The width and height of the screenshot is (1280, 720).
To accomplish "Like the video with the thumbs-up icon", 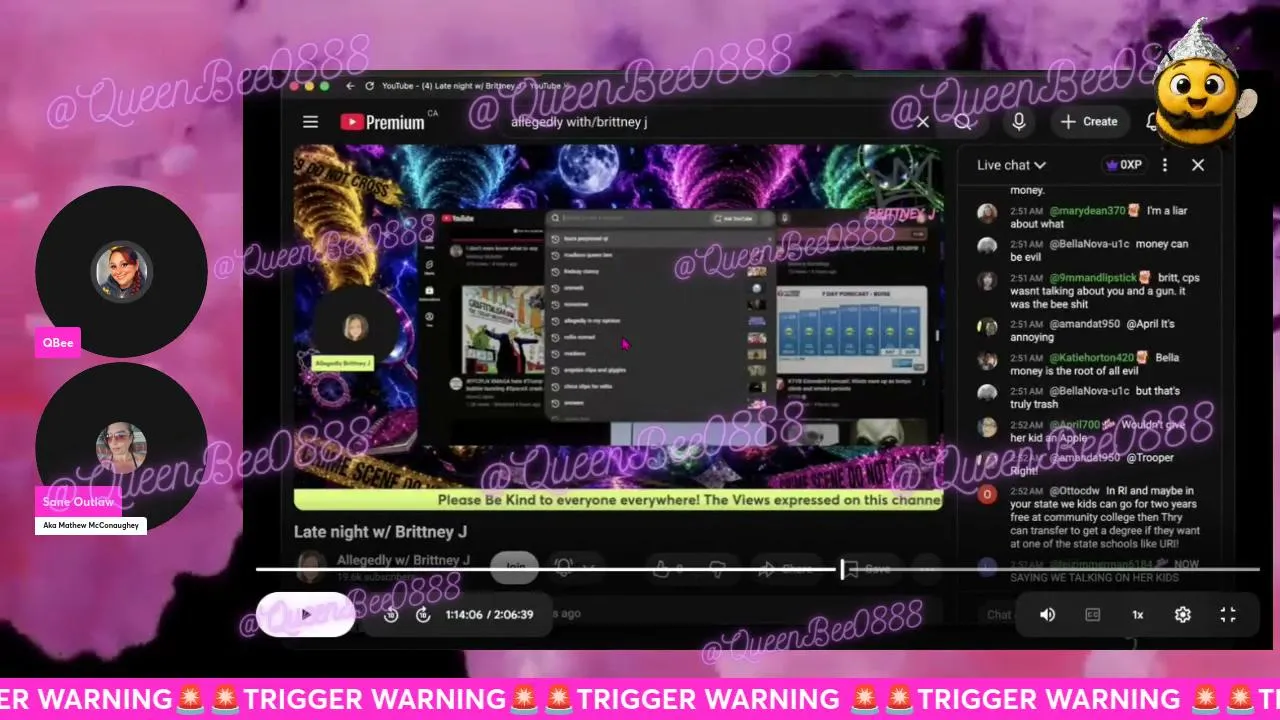I will [661, 569].
